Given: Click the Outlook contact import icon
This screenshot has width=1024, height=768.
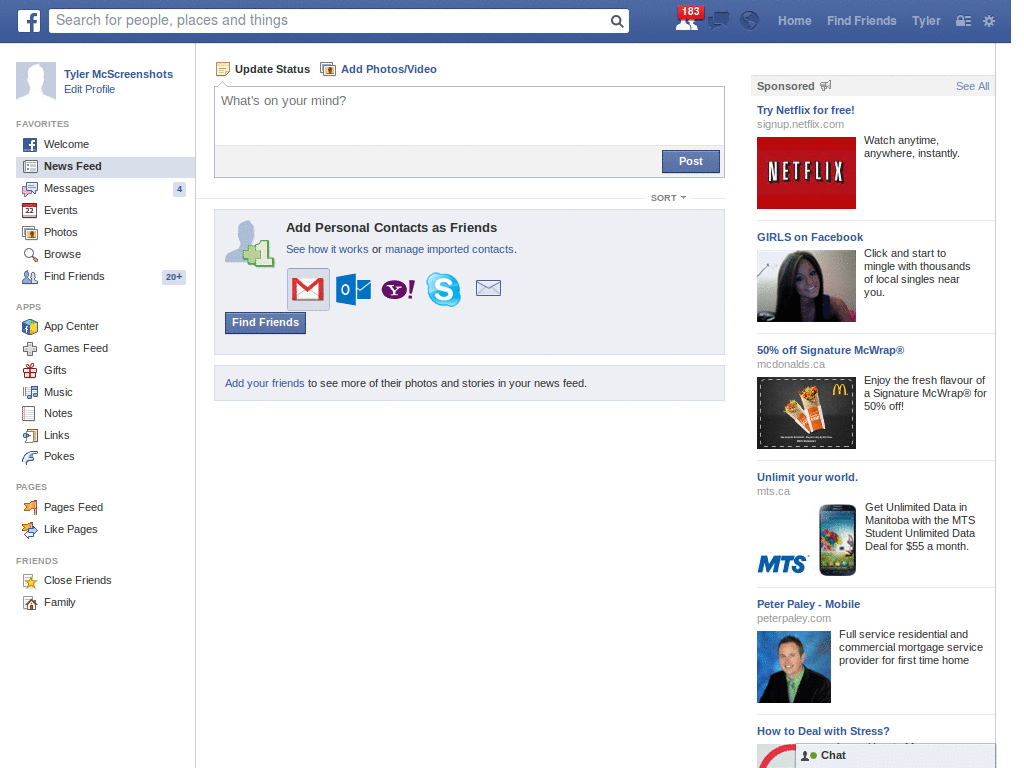Looking at the screenshot, I should [x=353, y=289].
